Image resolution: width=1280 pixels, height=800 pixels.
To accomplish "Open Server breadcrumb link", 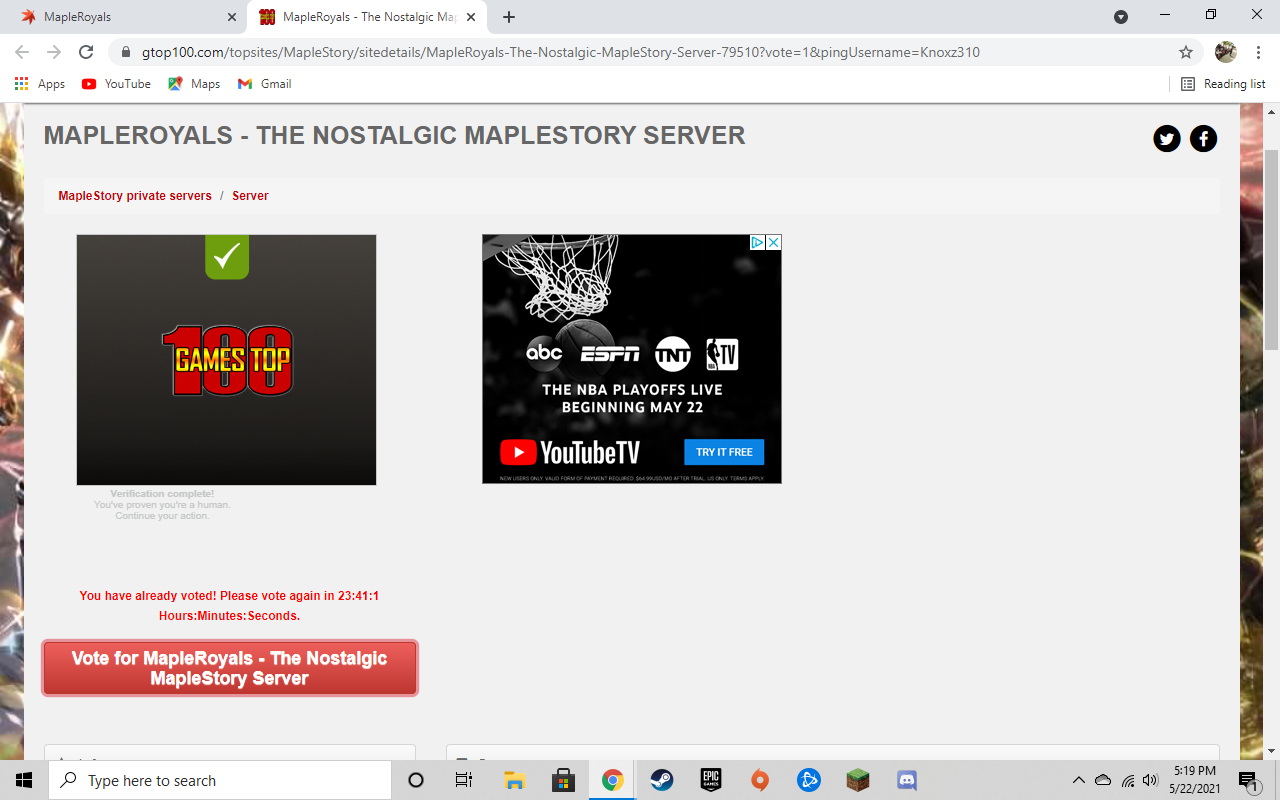I will (250, 196).
